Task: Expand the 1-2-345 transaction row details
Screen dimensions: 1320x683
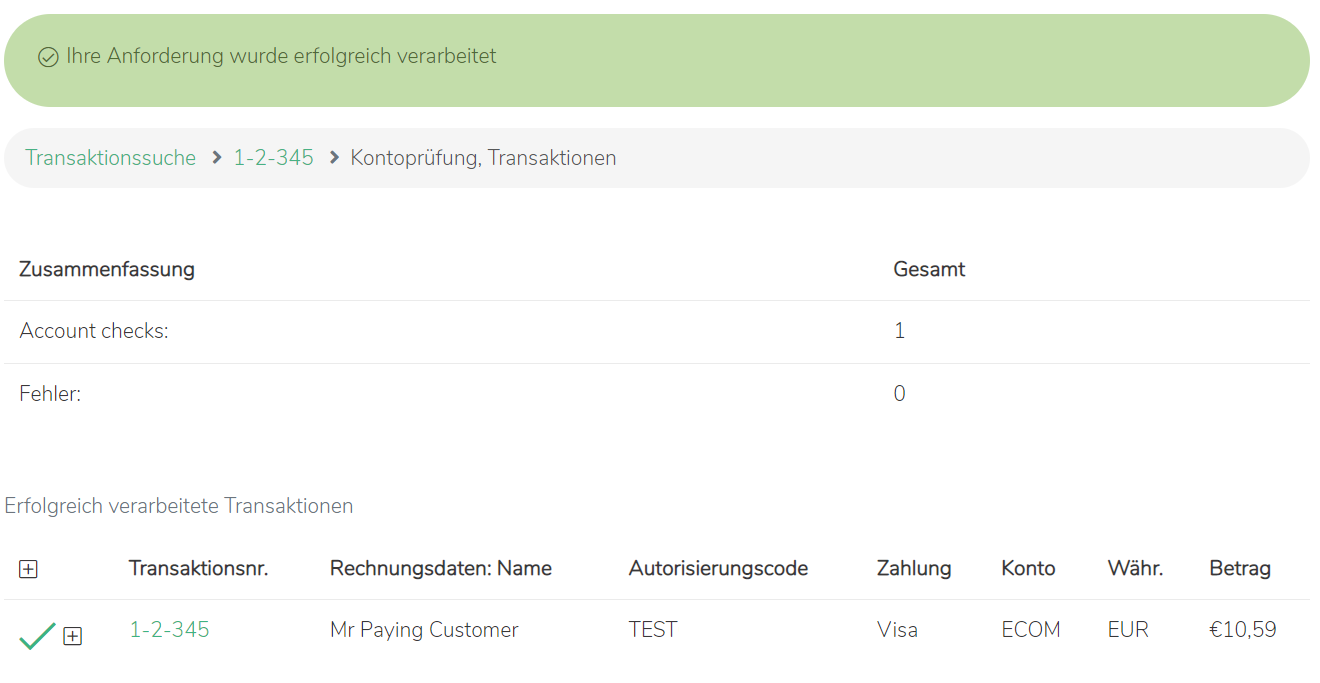Action: (x=72, y=636)
